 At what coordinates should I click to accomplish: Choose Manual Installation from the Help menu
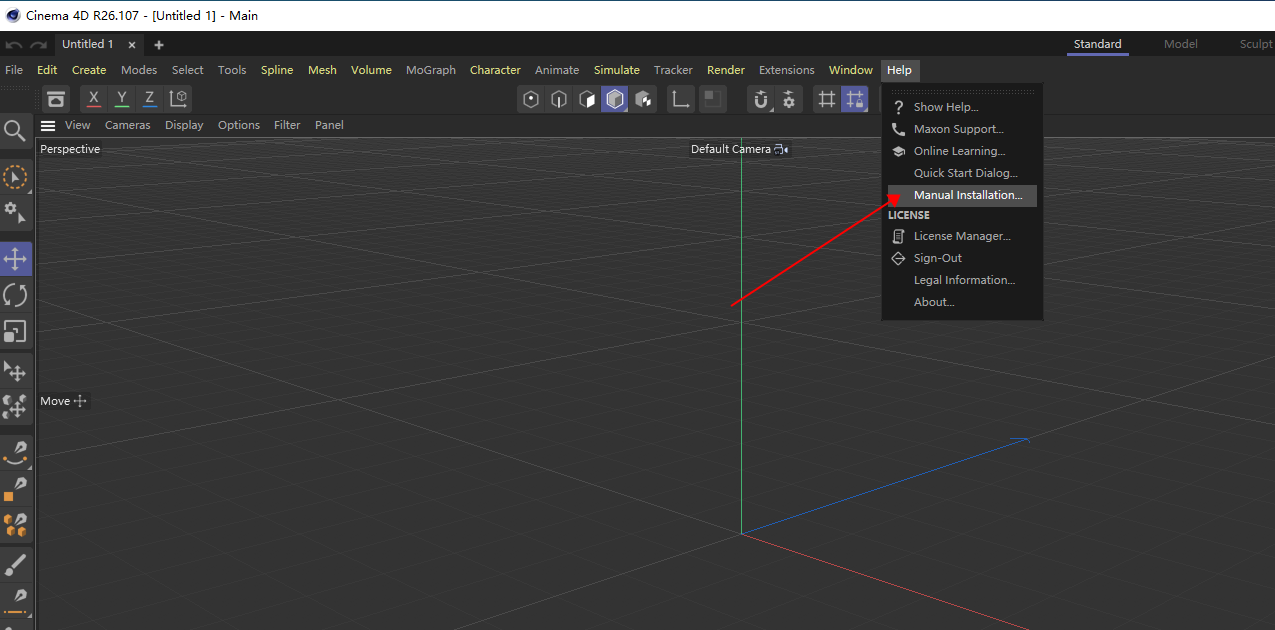click(960, 194)
